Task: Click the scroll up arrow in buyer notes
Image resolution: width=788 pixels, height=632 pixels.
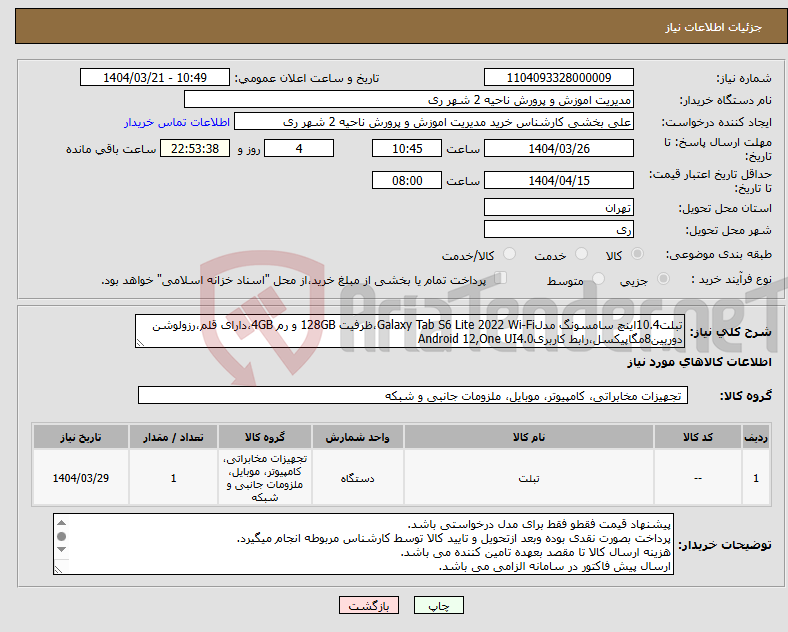Action: pyautogui.click(x=61, y=523)
